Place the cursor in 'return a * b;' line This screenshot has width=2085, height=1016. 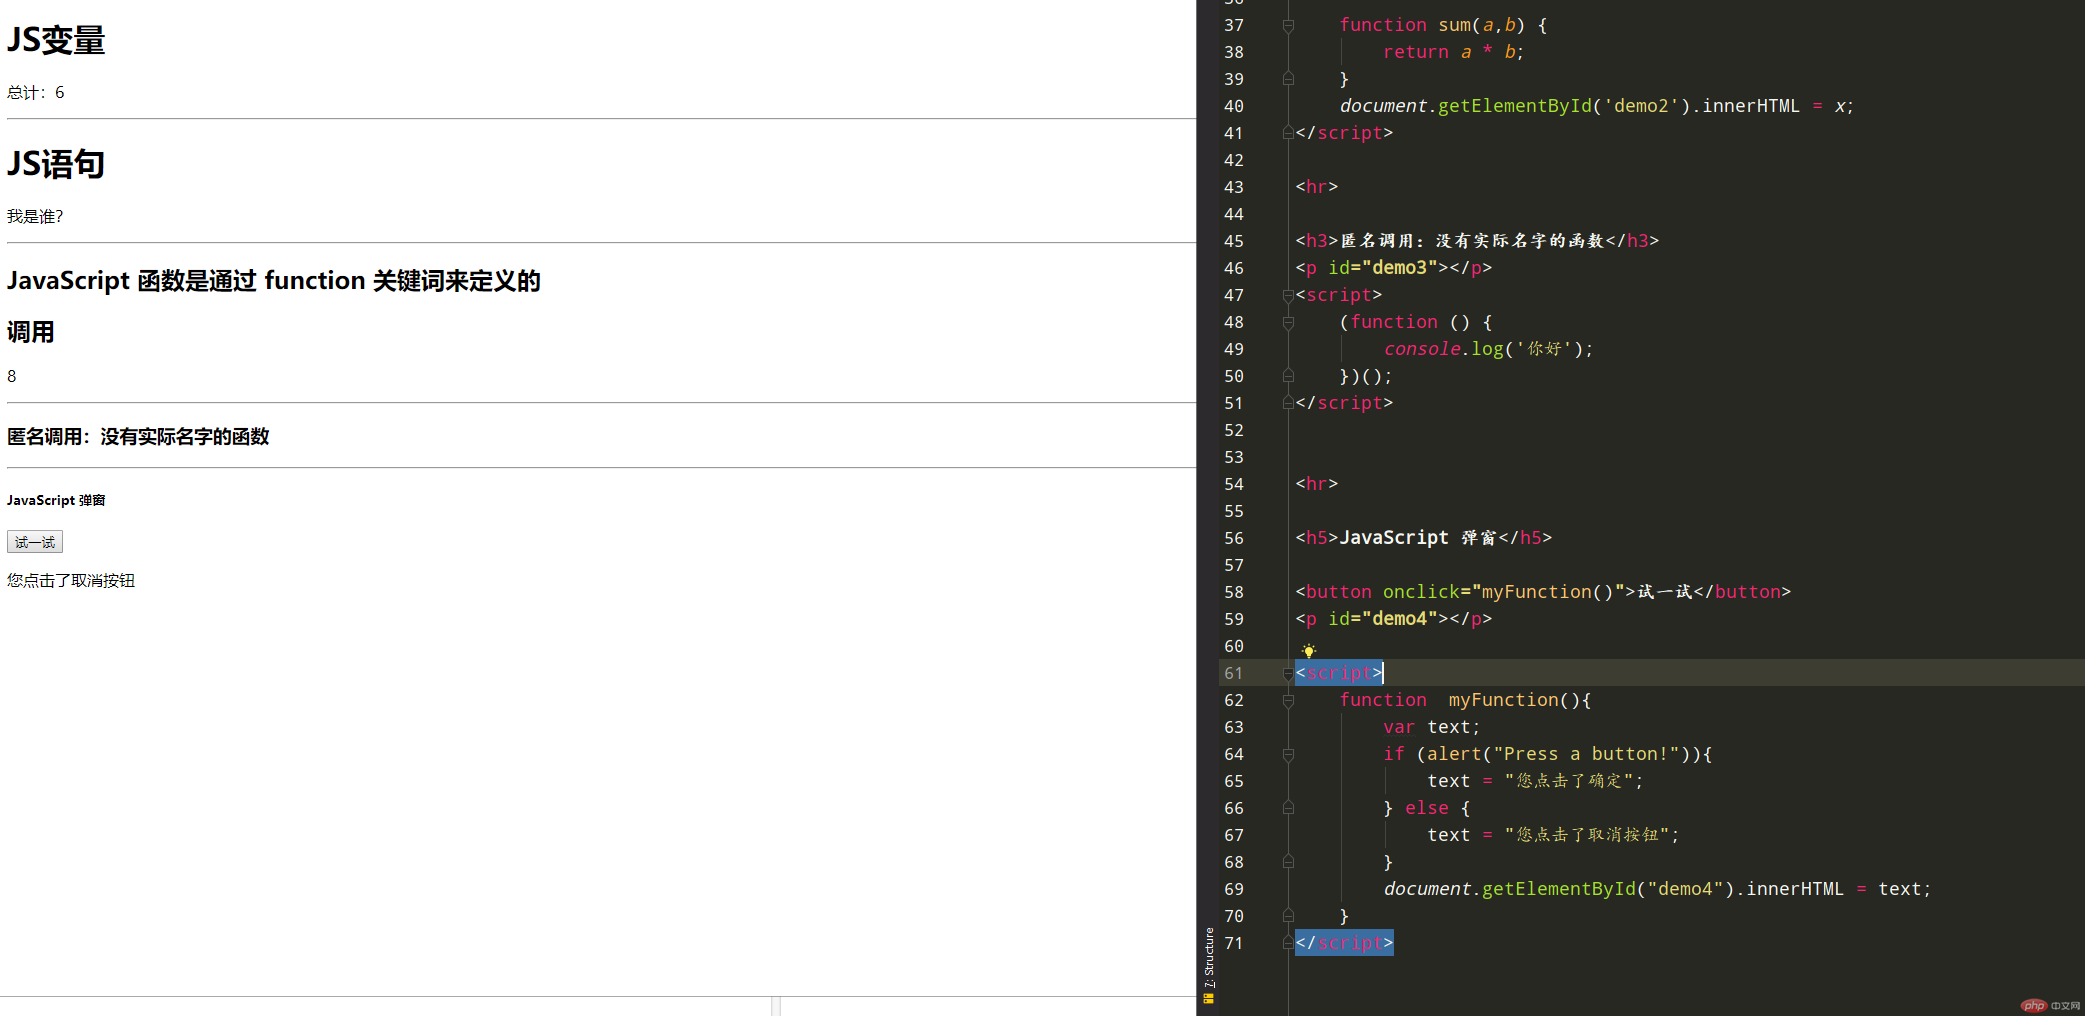pos(1453,52)
